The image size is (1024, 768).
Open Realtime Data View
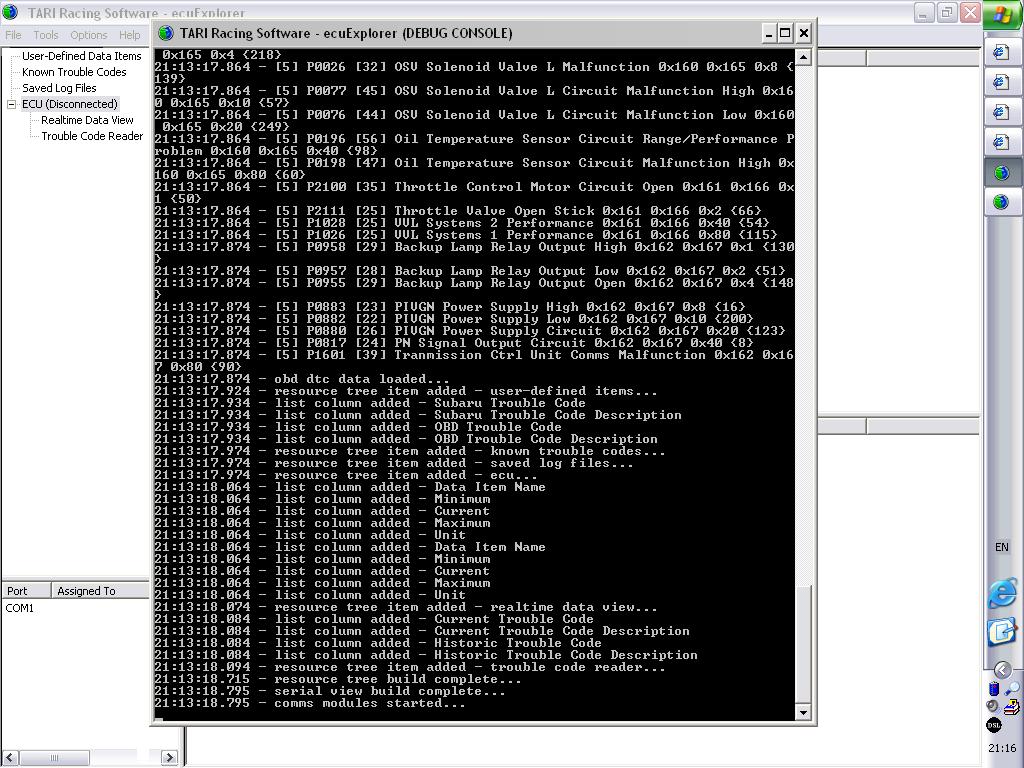(x=88, y=120)
